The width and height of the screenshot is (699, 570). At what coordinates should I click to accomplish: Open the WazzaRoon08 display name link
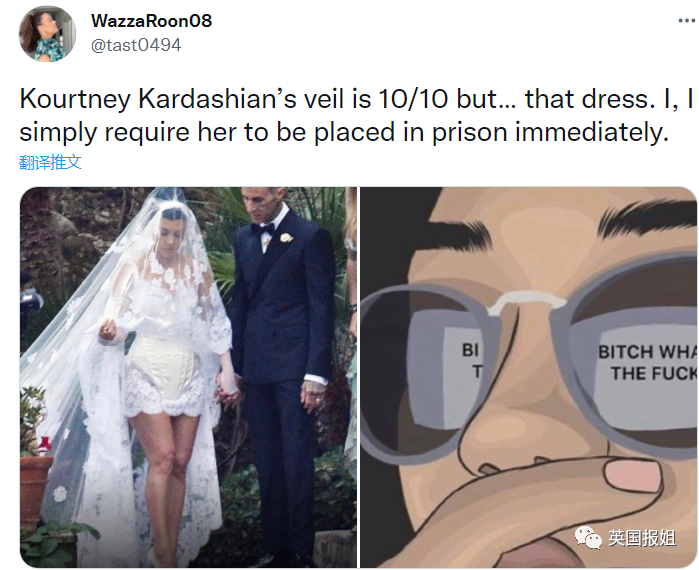pyautogui.click(x=152, y=21)
